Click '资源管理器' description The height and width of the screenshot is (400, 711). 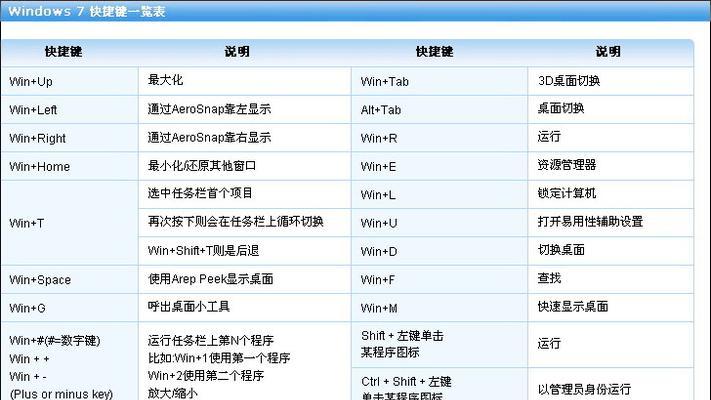tap(567, 165)
